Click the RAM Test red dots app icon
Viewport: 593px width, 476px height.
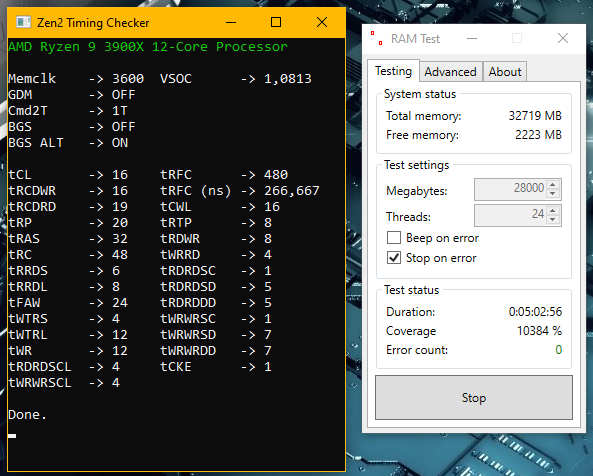pos(376,38)
